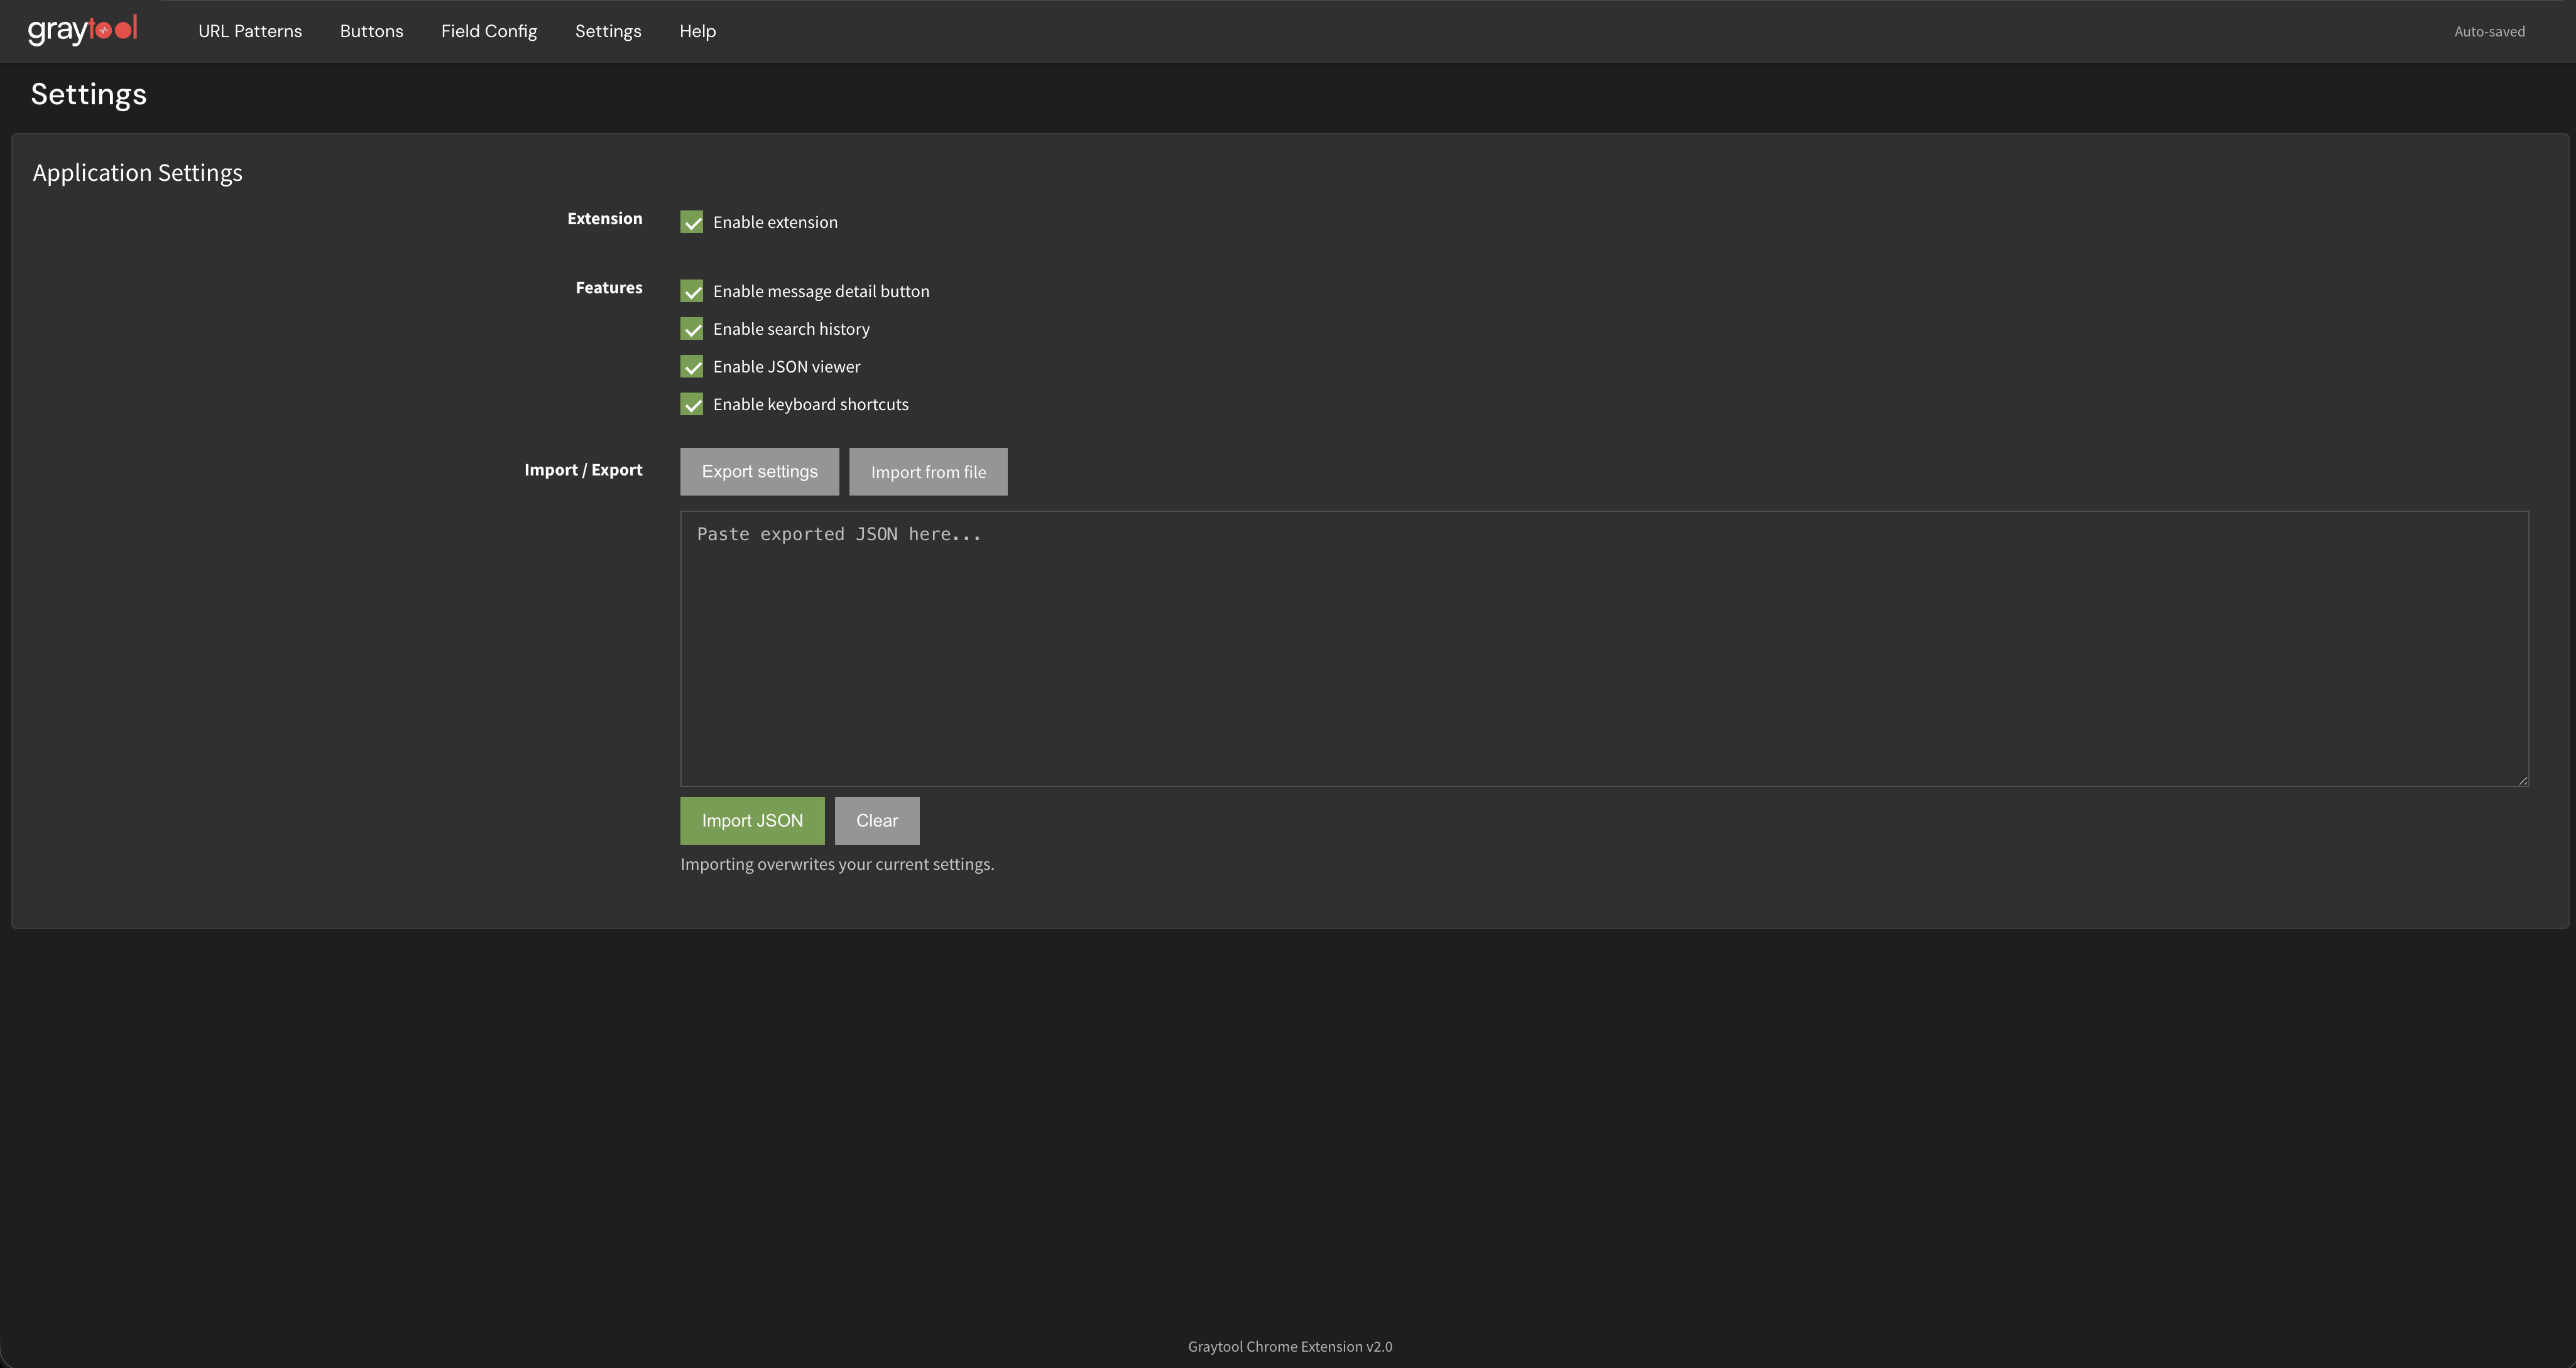Toggle Enable keyboard shortcuts
This screenshot has height=1368, width=2576.
tap(692, 404)
